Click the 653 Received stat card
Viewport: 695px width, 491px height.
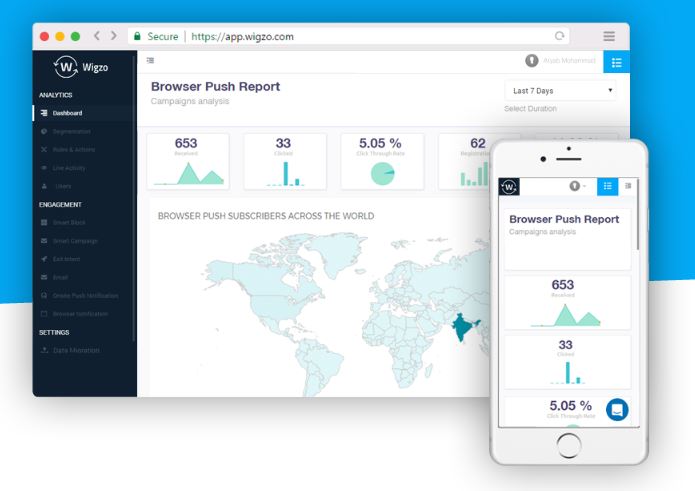coord(188,161)
